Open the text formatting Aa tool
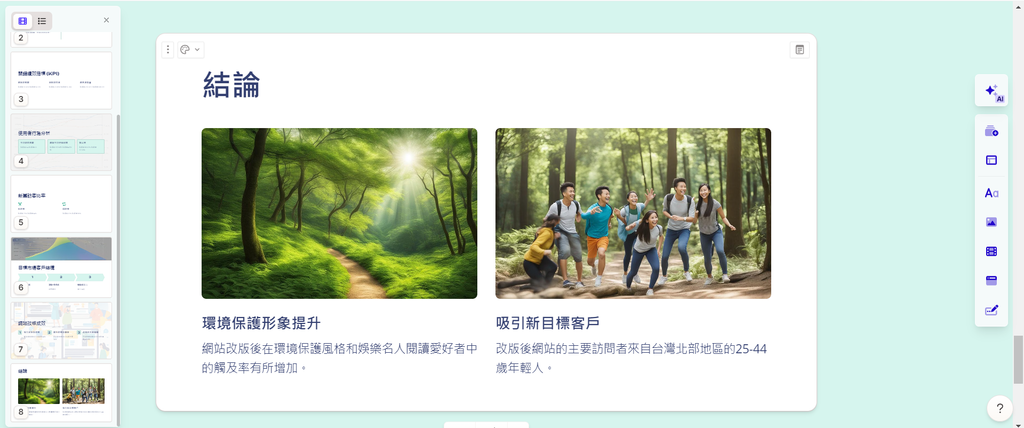Image resolution: width=1024 pixels, height=428 pixels. pyautogui.click(x=991, y=193)
